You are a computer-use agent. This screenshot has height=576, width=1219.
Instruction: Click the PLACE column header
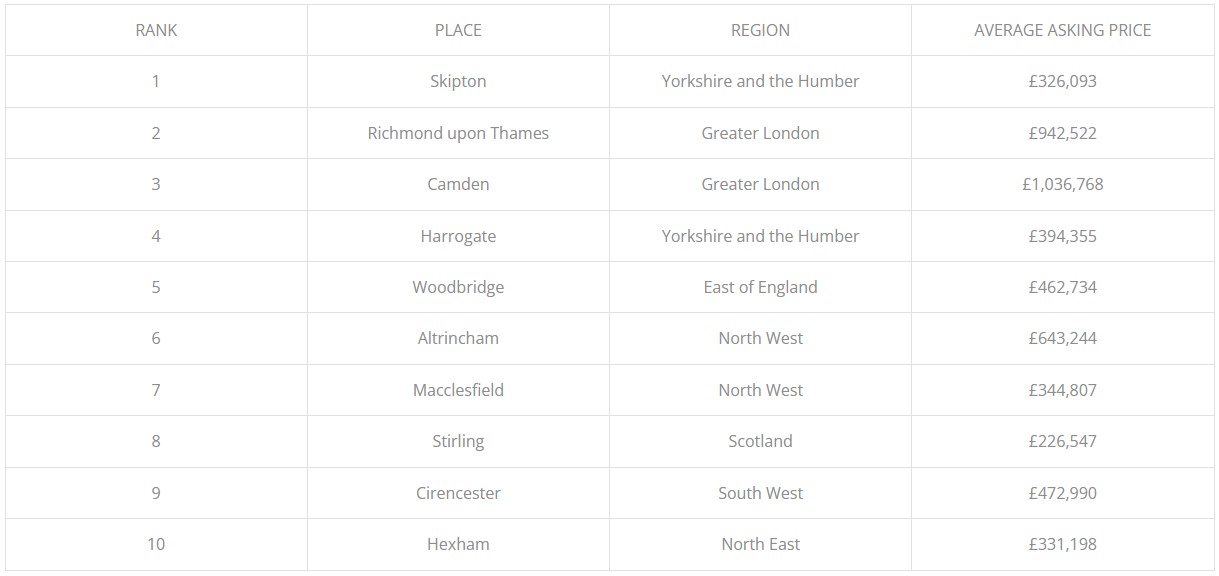[x=458, y=30]
